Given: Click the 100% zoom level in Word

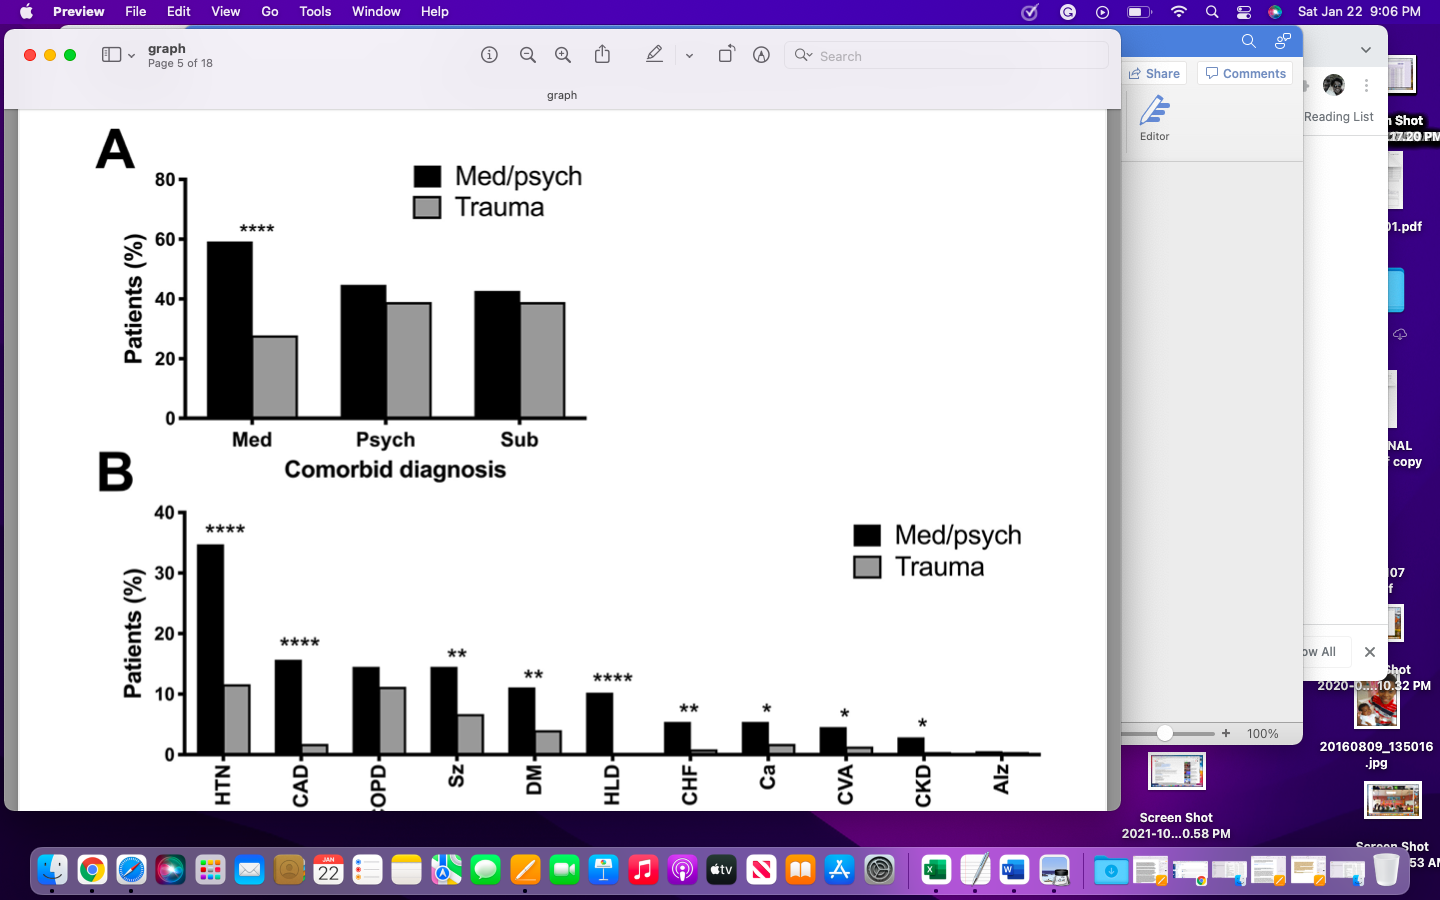Looking at the screenshot, I should click(1263, 734).
